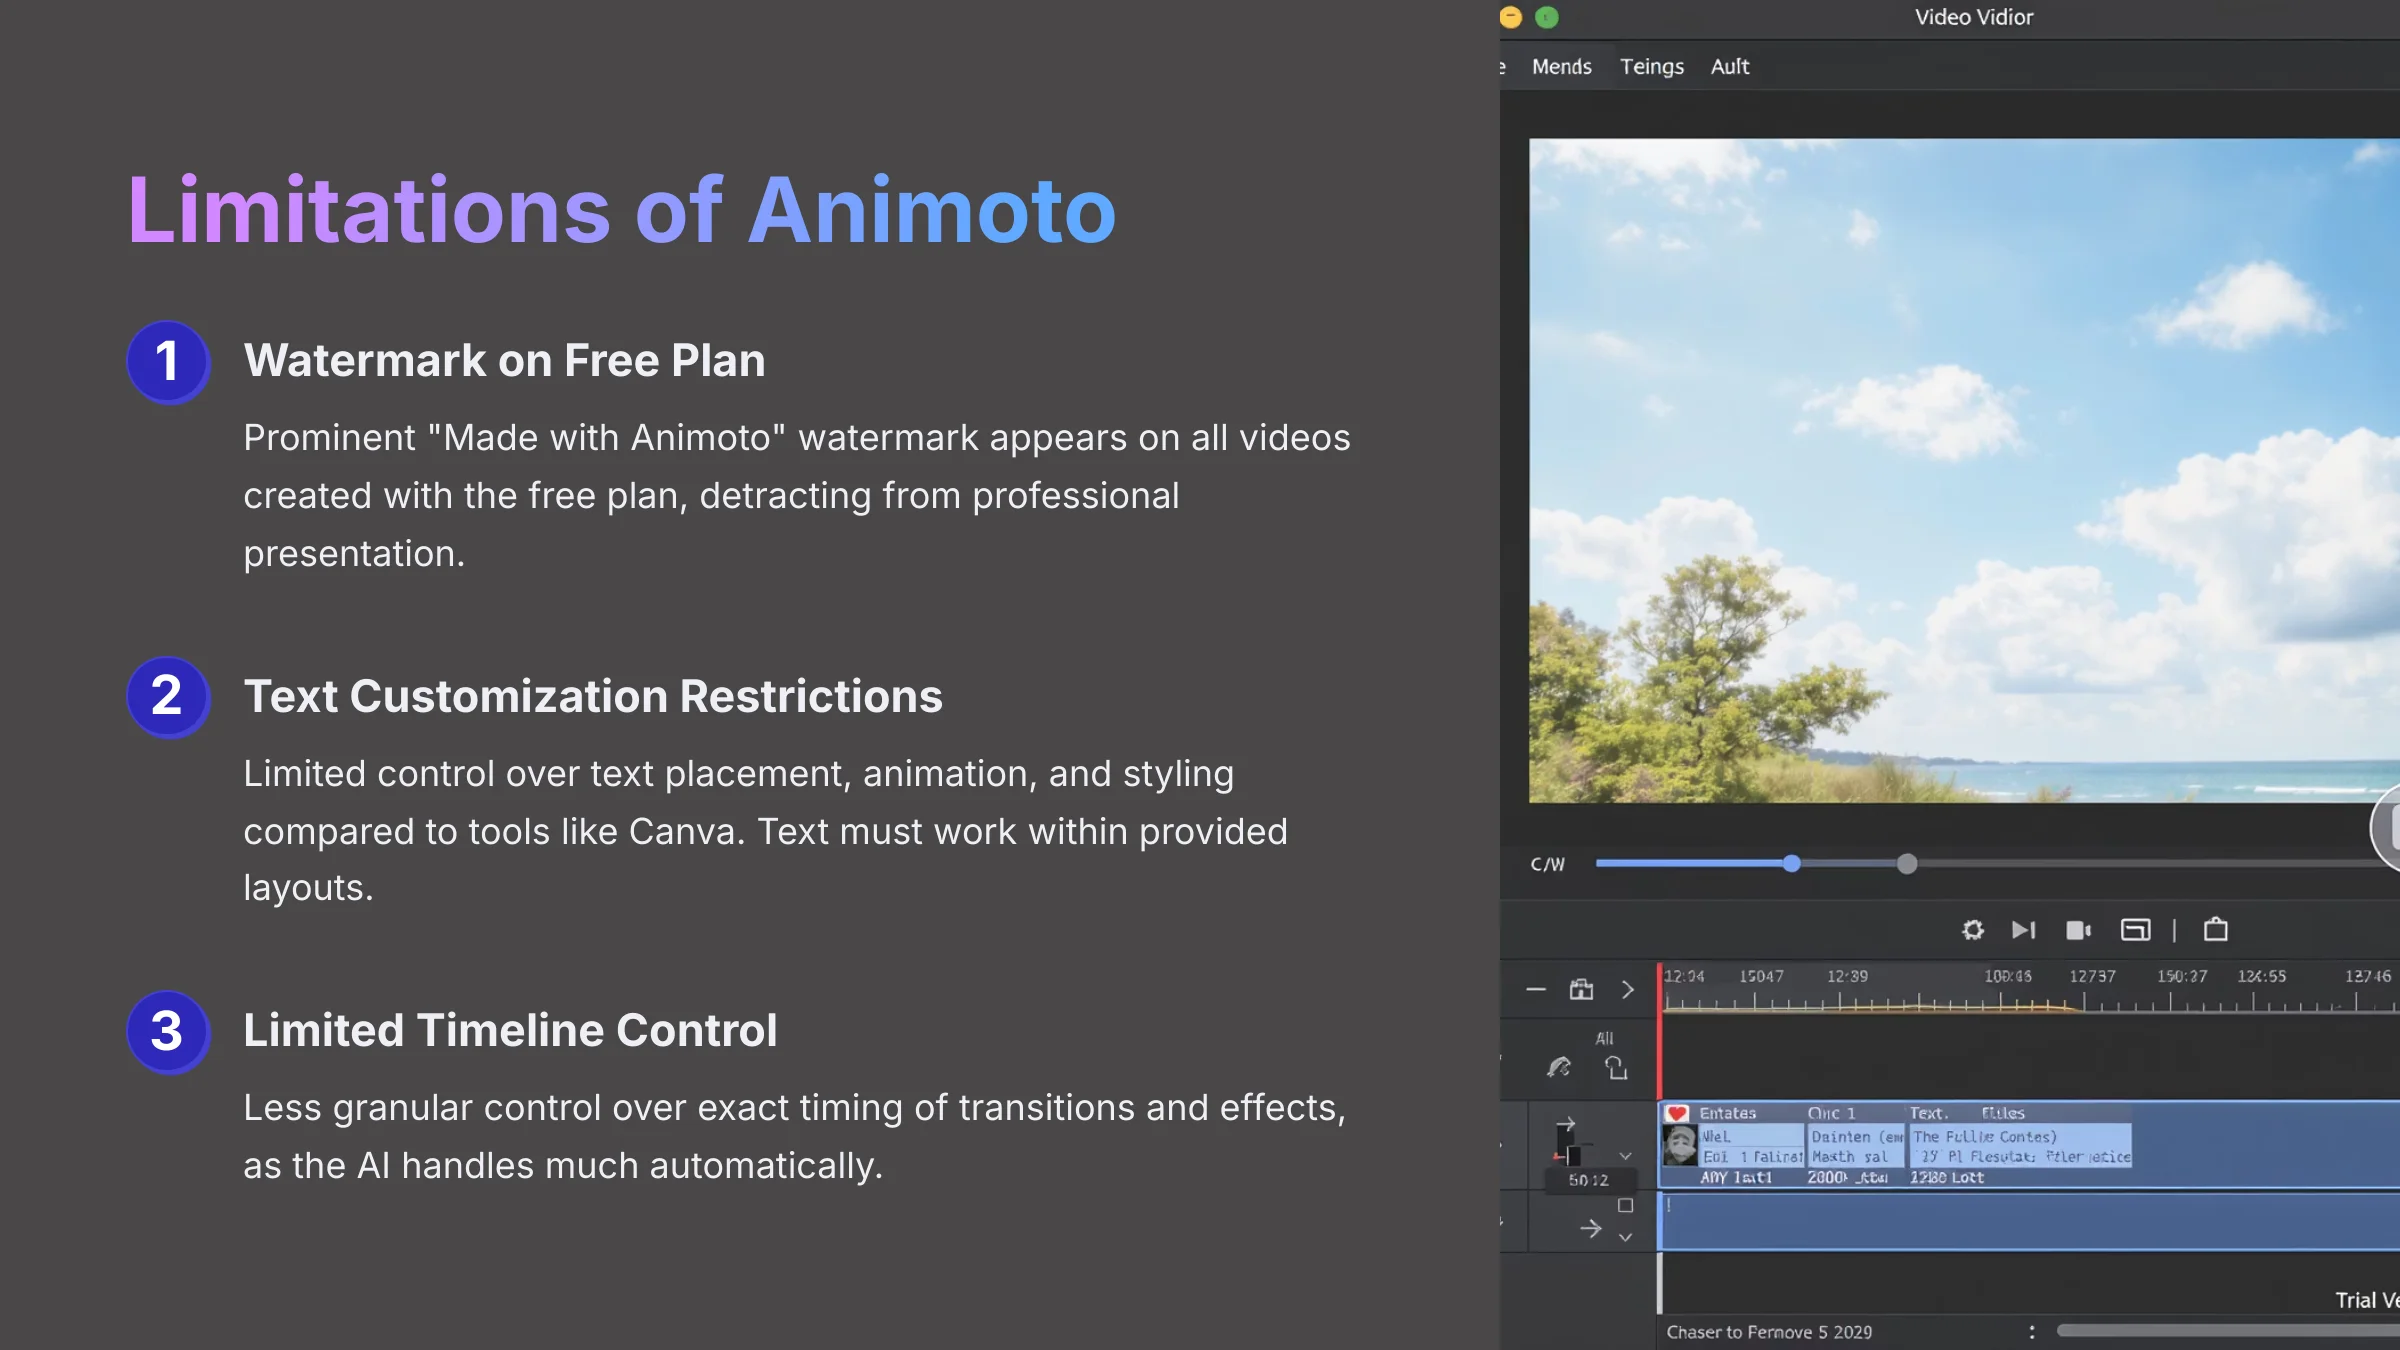Click the minus zoom-out icon above tracks

(1536, 989)
